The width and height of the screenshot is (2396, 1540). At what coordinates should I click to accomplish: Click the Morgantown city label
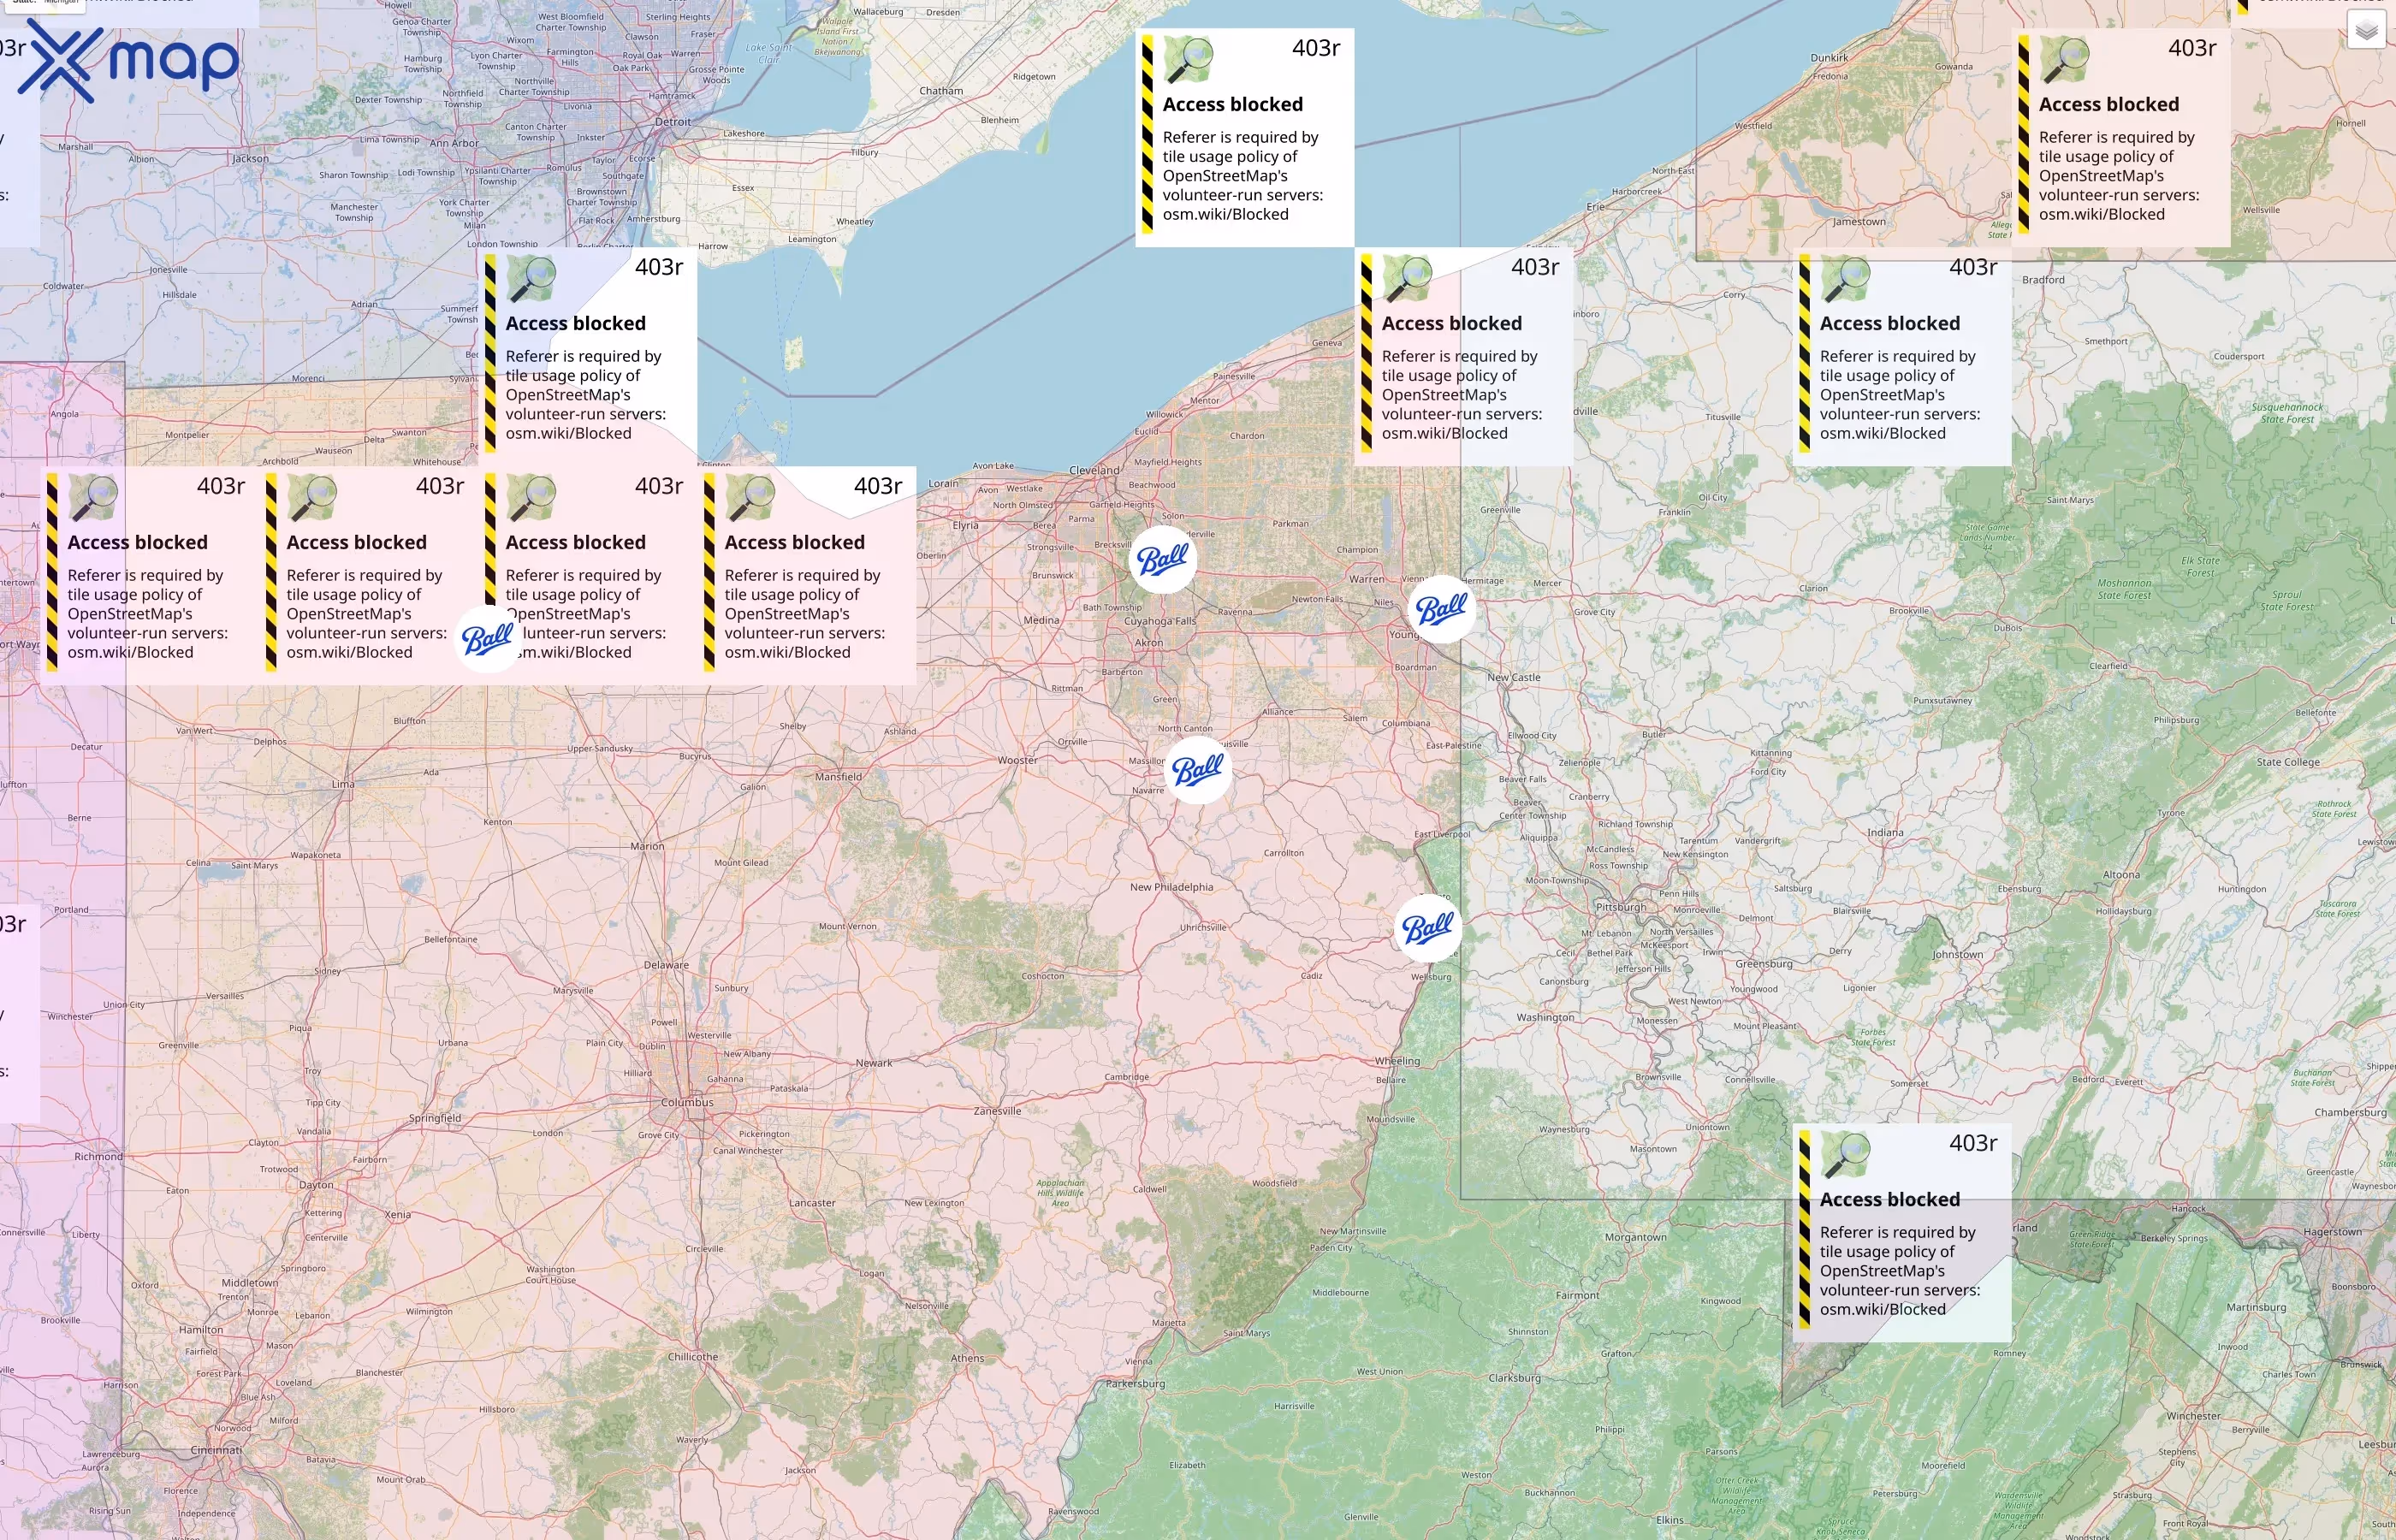coord(1635,1238)
